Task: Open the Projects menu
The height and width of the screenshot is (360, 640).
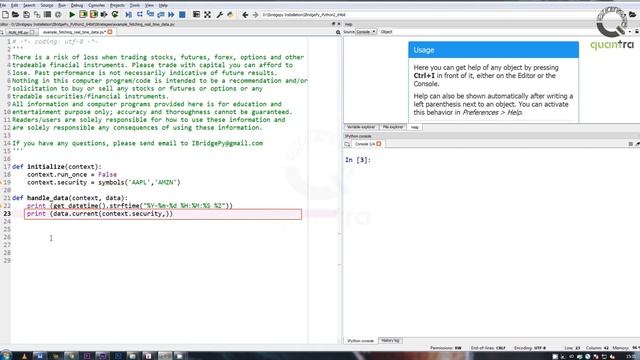Action: [117, 5]
